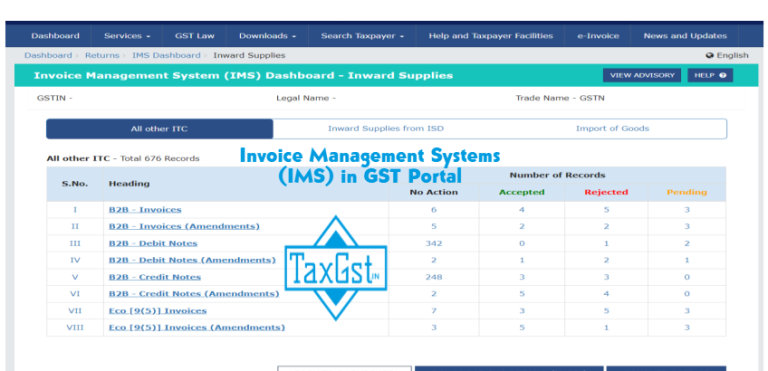Screen dimensions: 768x371
Task: Open B2B - Debit Notes (Amendments) link
Action: 192,260
